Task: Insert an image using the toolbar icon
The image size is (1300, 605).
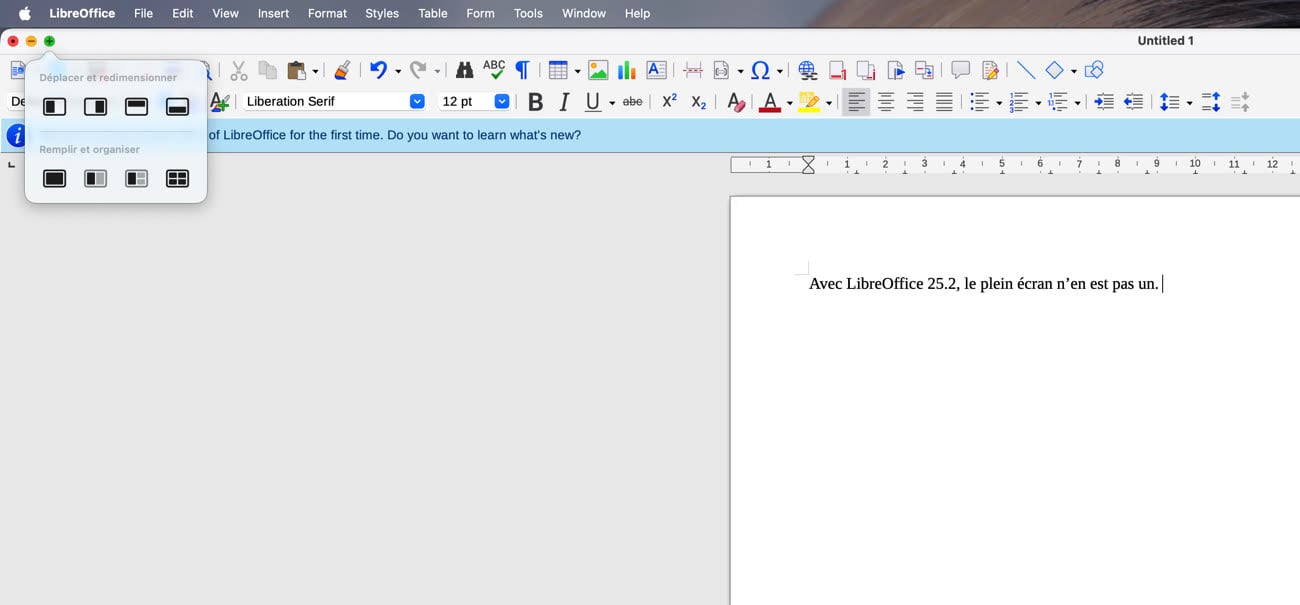Action: (x=598, y=70)
